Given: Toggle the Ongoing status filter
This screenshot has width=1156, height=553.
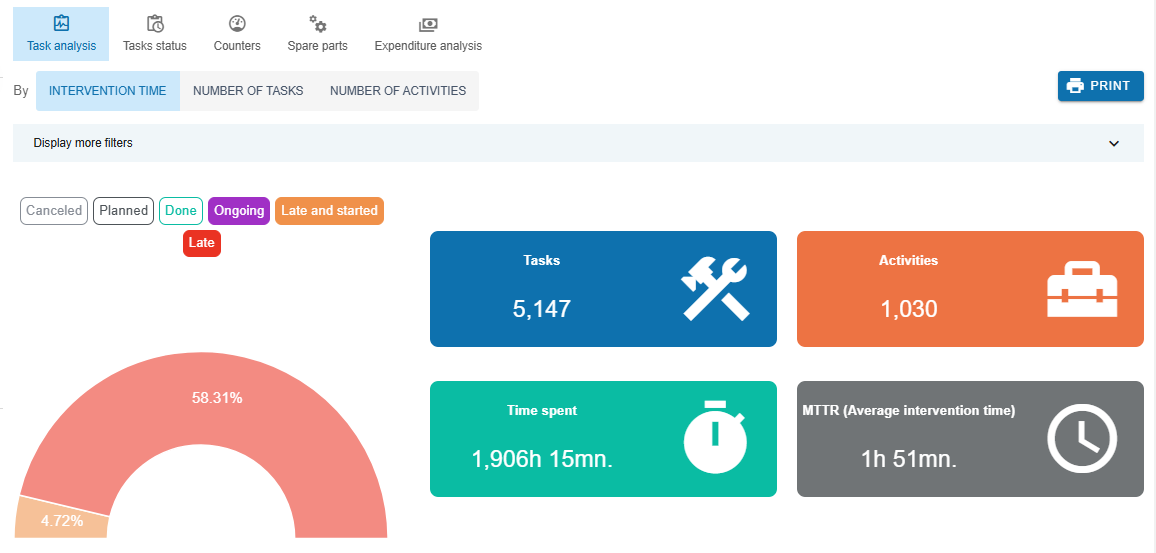Looking at the screenshot, I should [239, 211].
